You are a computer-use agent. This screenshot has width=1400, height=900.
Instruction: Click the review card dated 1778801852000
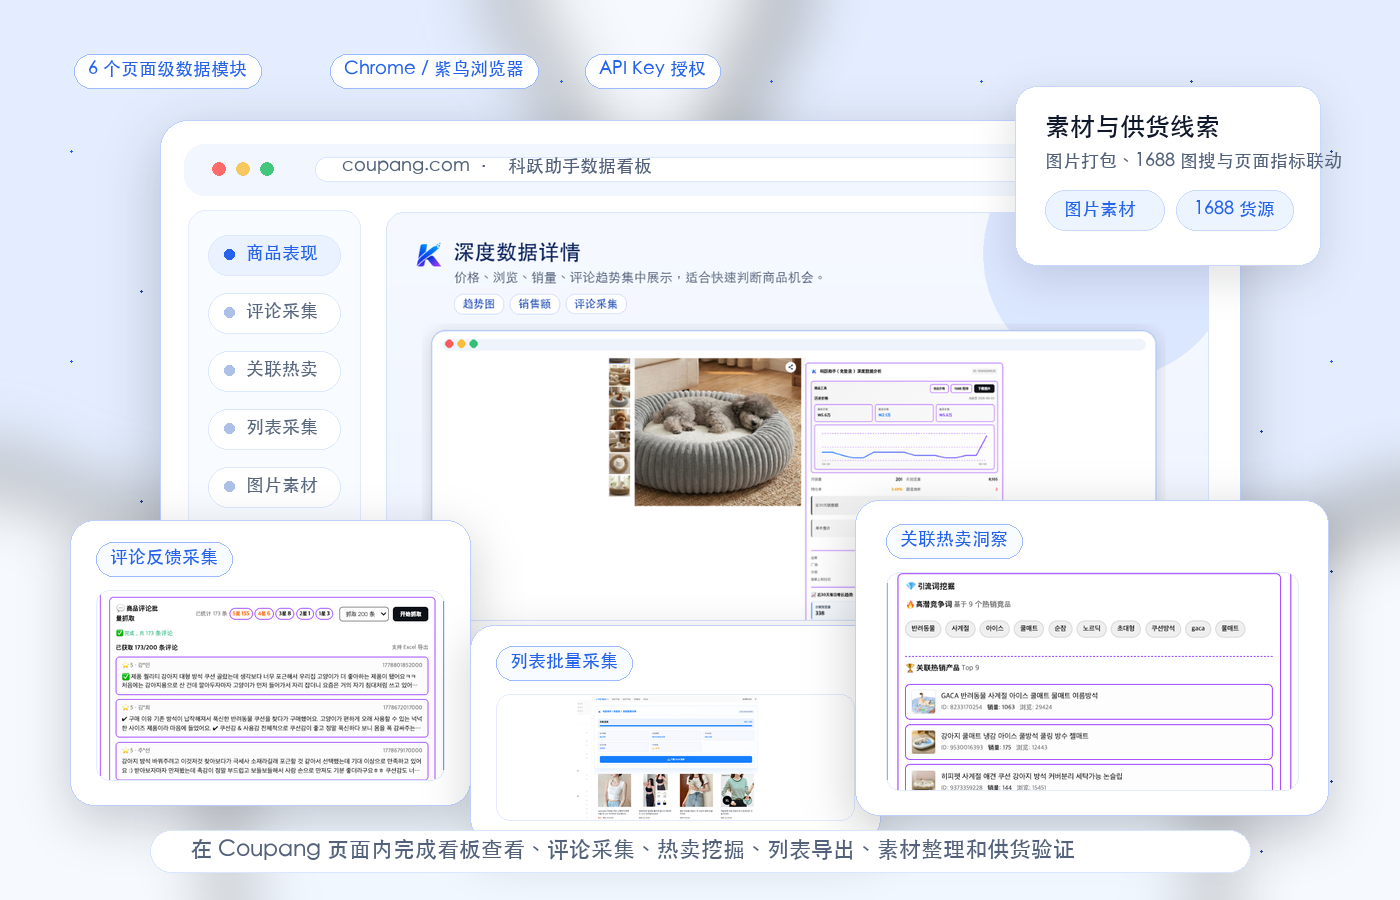pos(272,676)
